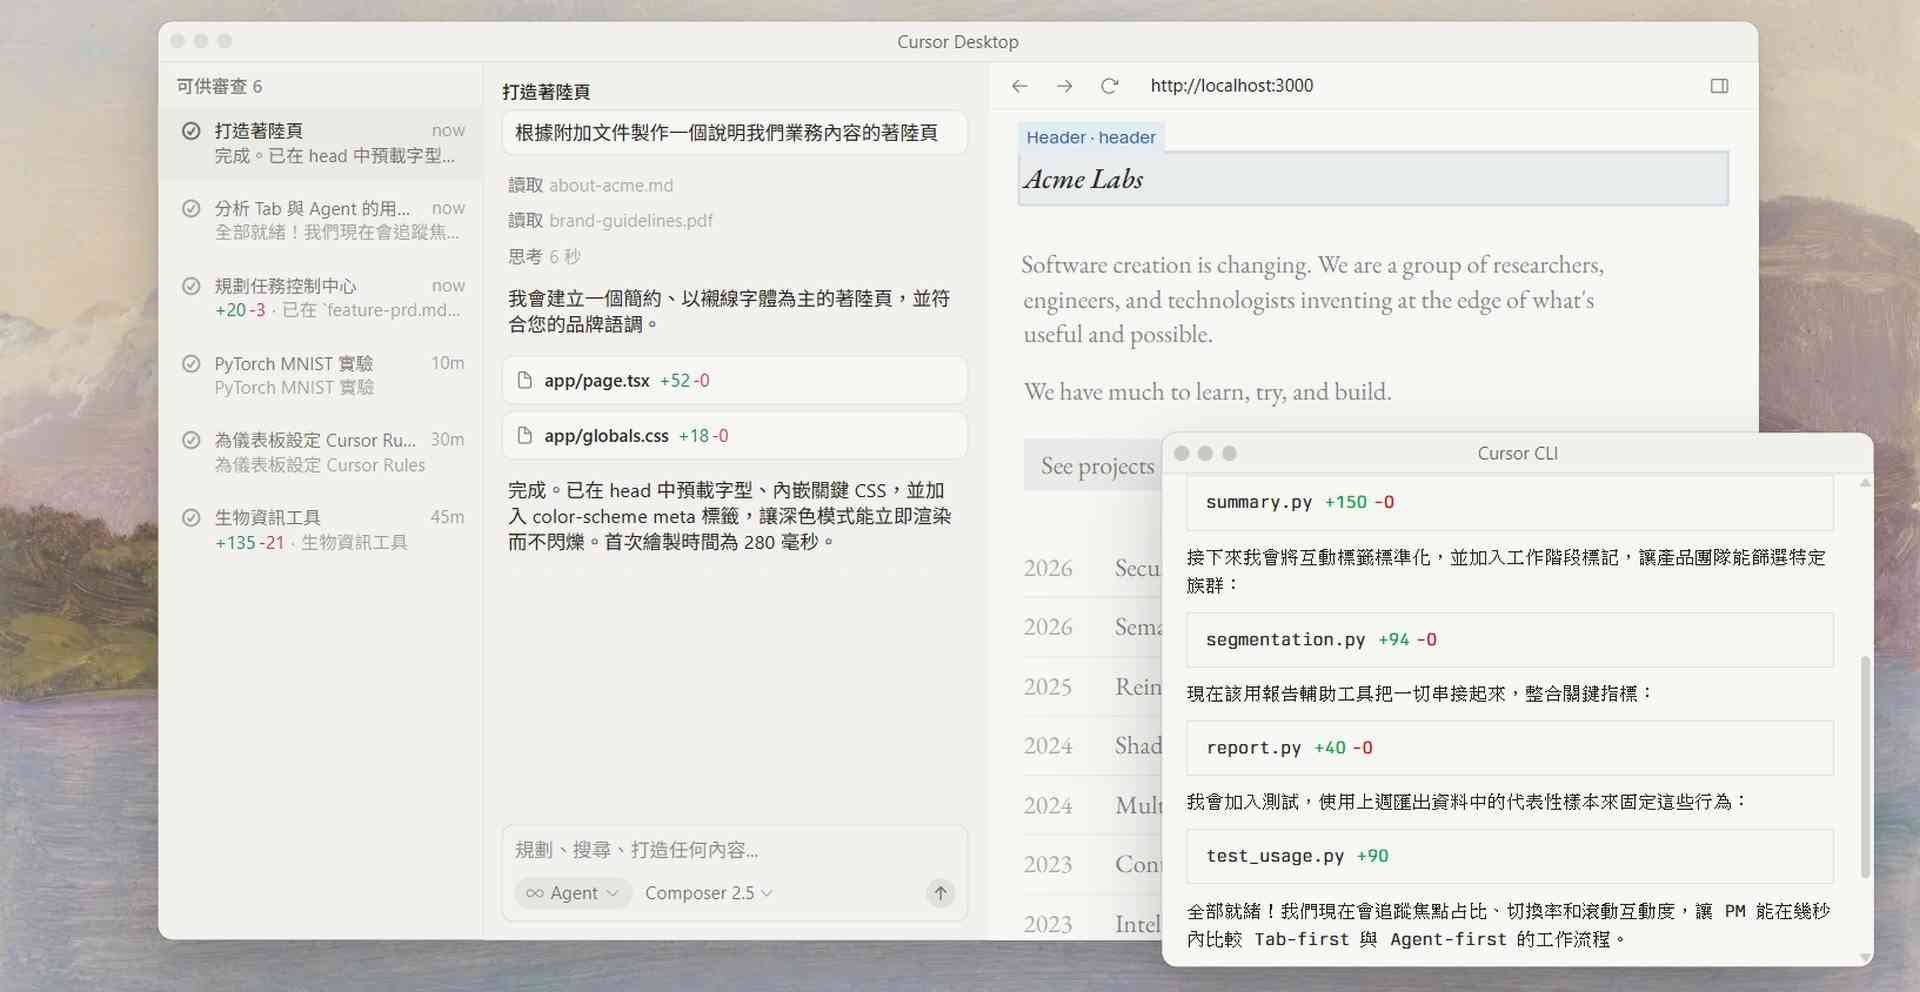Click the 讀取 about-acme.md step
The image size is (1920, 992).
(x=590, y=185)
